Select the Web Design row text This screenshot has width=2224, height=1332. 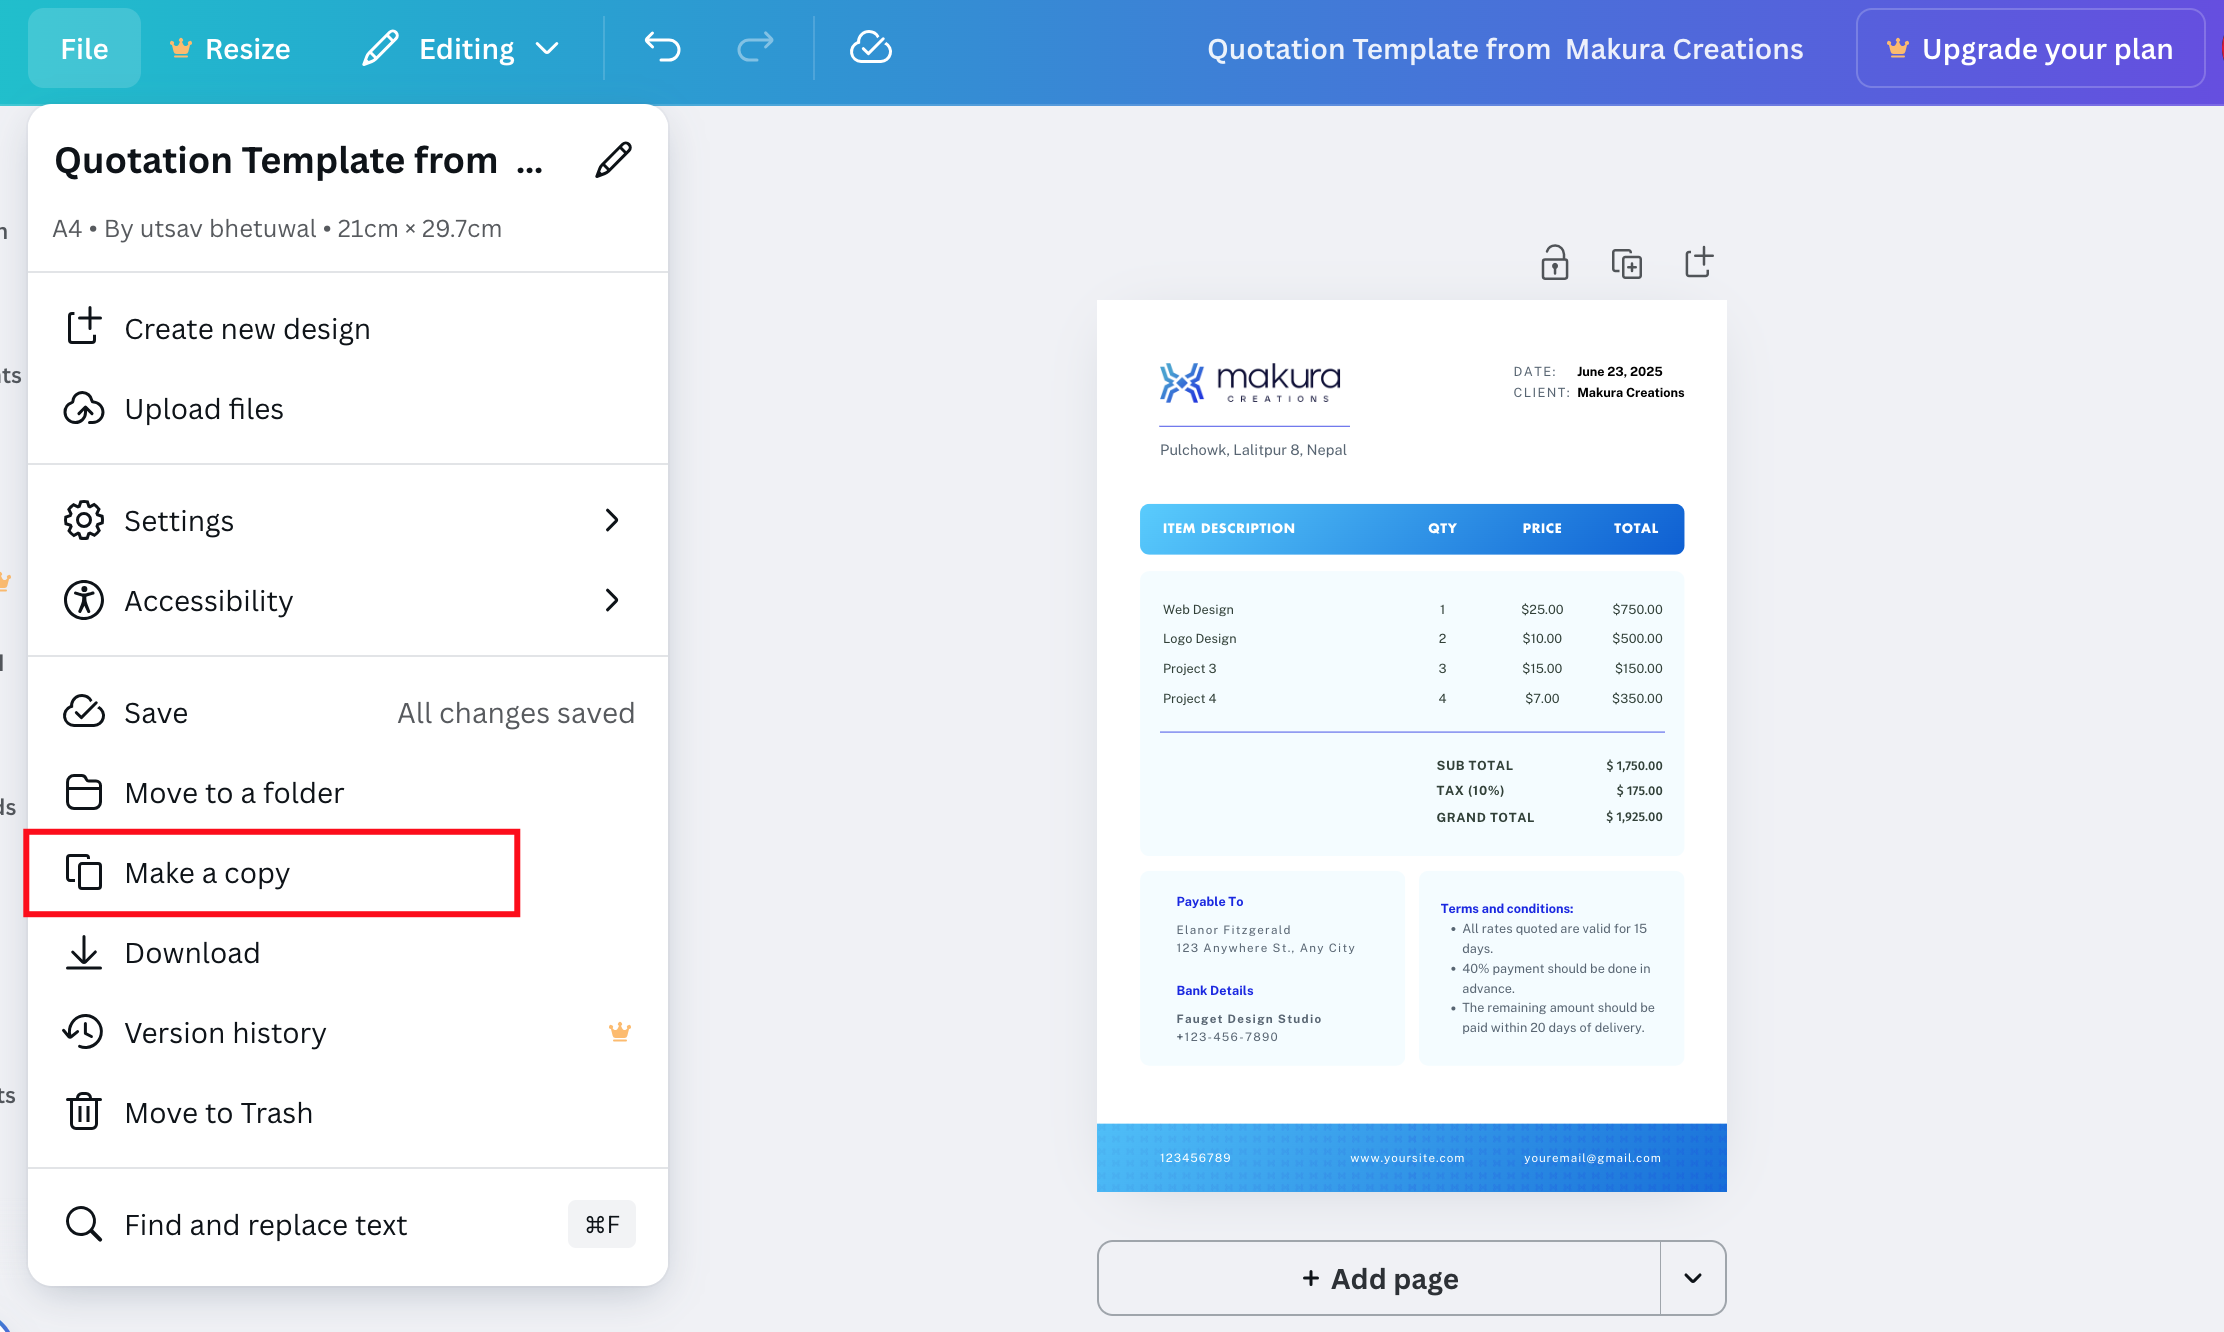click(x=1198, y=609)
